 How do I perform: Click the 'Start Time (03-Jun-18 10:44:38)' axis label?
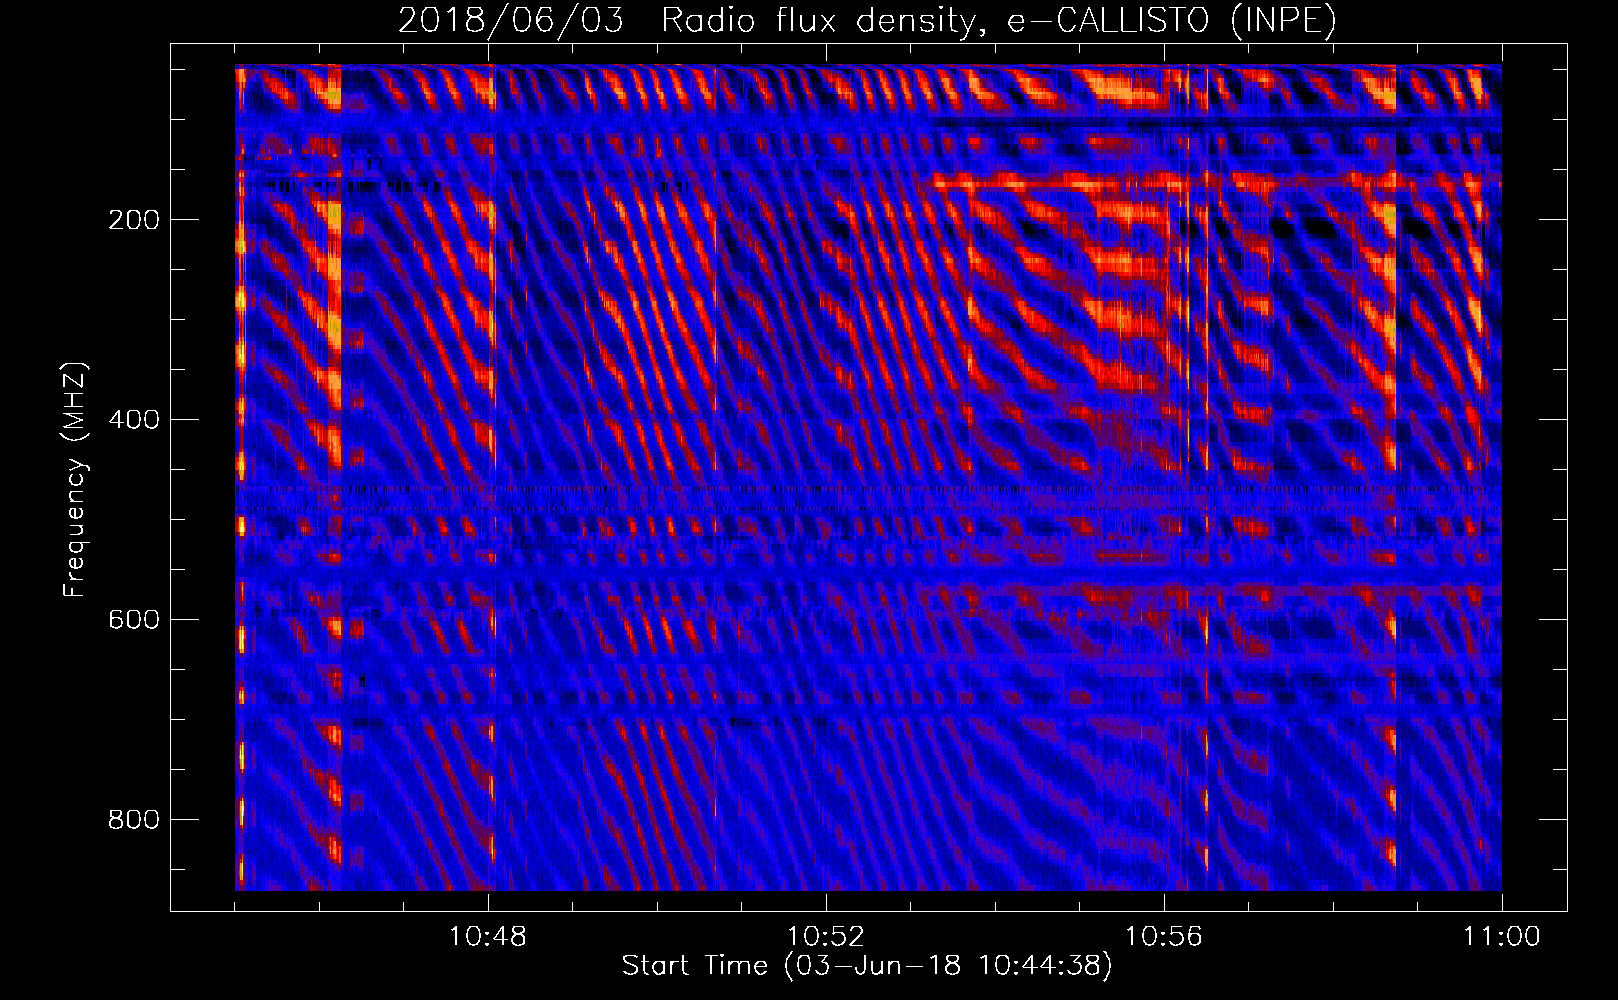tap(867, 966)
